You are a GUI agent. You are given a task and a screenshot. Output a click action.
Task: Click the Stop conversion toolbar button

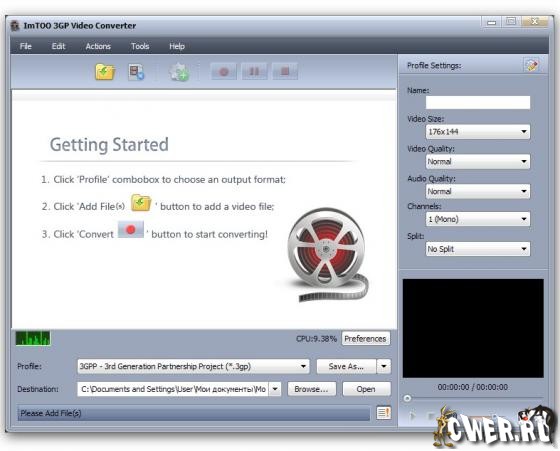pos(285,71)
